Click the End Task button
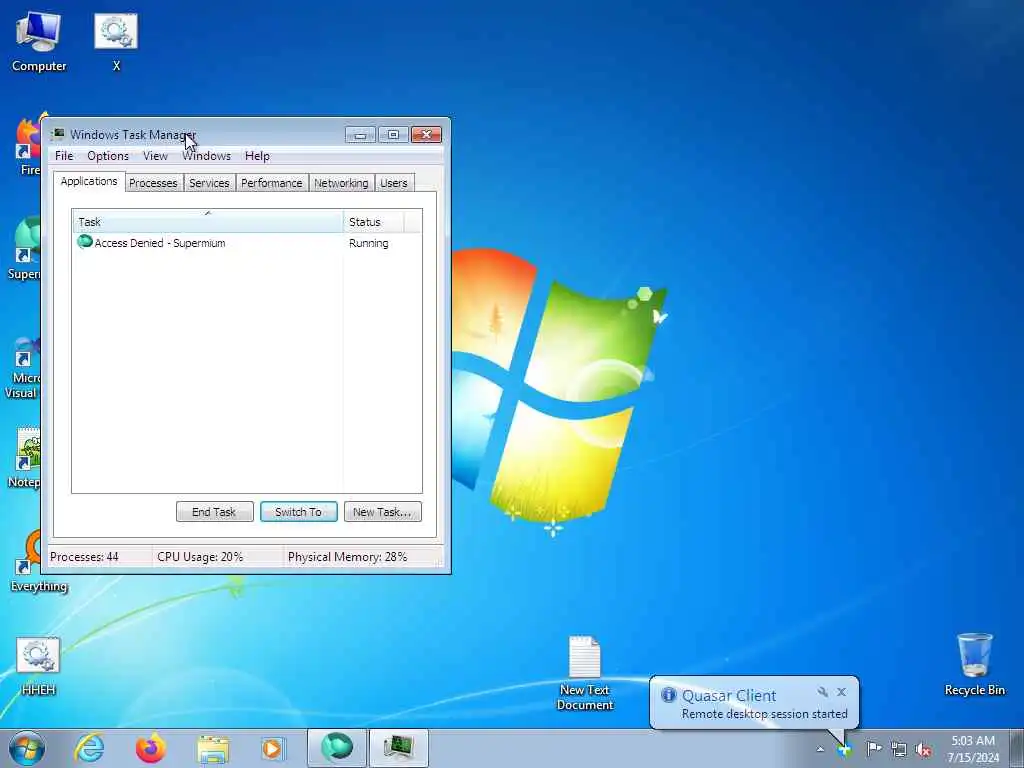The width and height of the screenshot is (1024, 768). click(214, 512)
